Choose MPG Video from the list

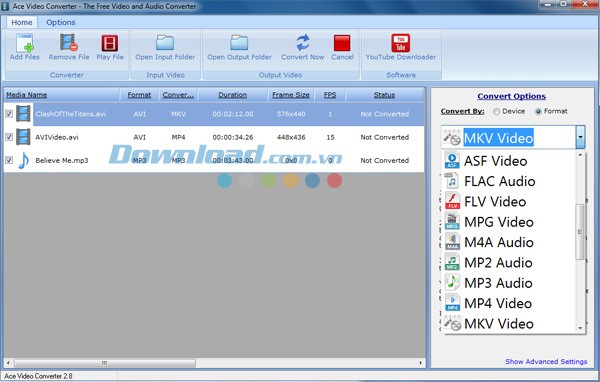coord(499,222)
